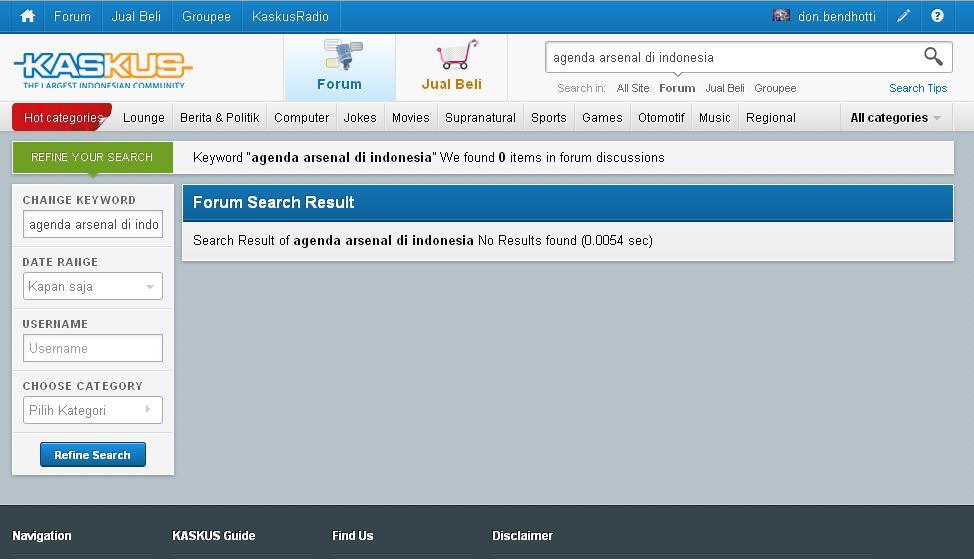Go to the Sports category

[548, 118]
